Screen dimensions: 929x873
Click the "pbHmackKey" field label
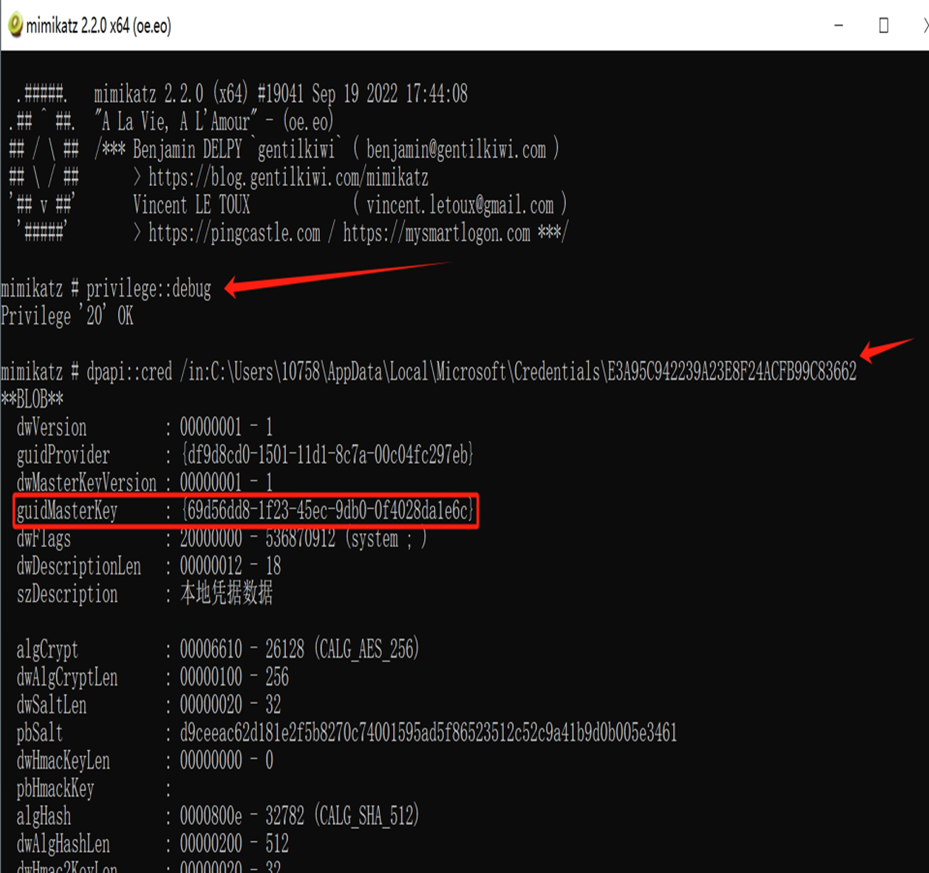[55, 788]
